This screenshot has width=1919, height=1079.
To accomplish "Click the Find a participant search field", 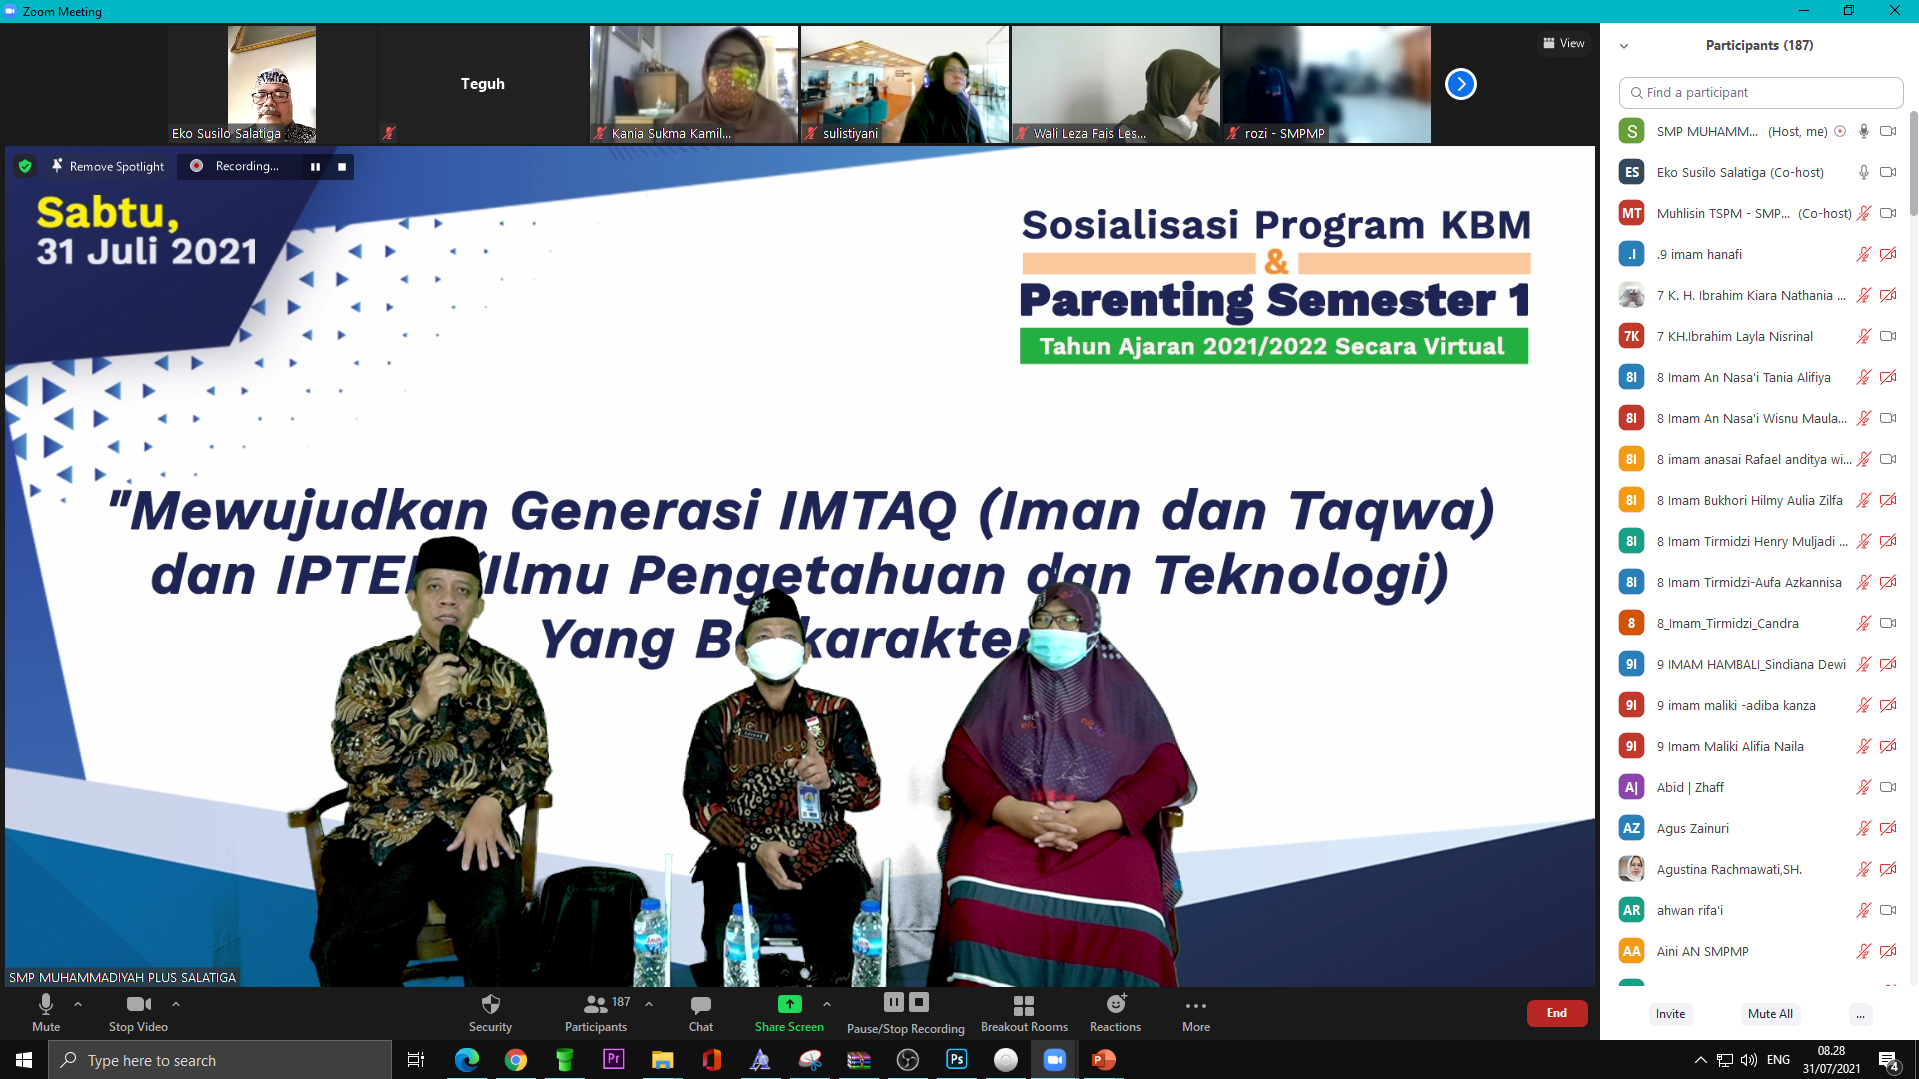I will point(1760,92).
